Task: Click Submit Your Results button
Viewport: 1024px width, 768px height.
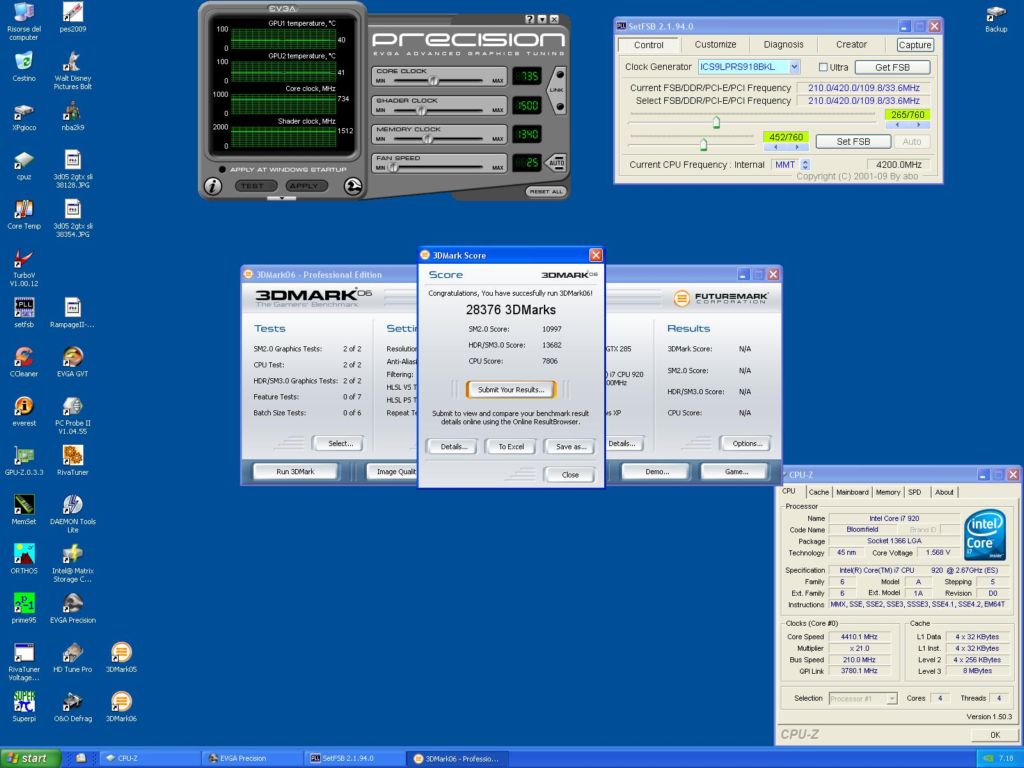Action: [511, 390]
